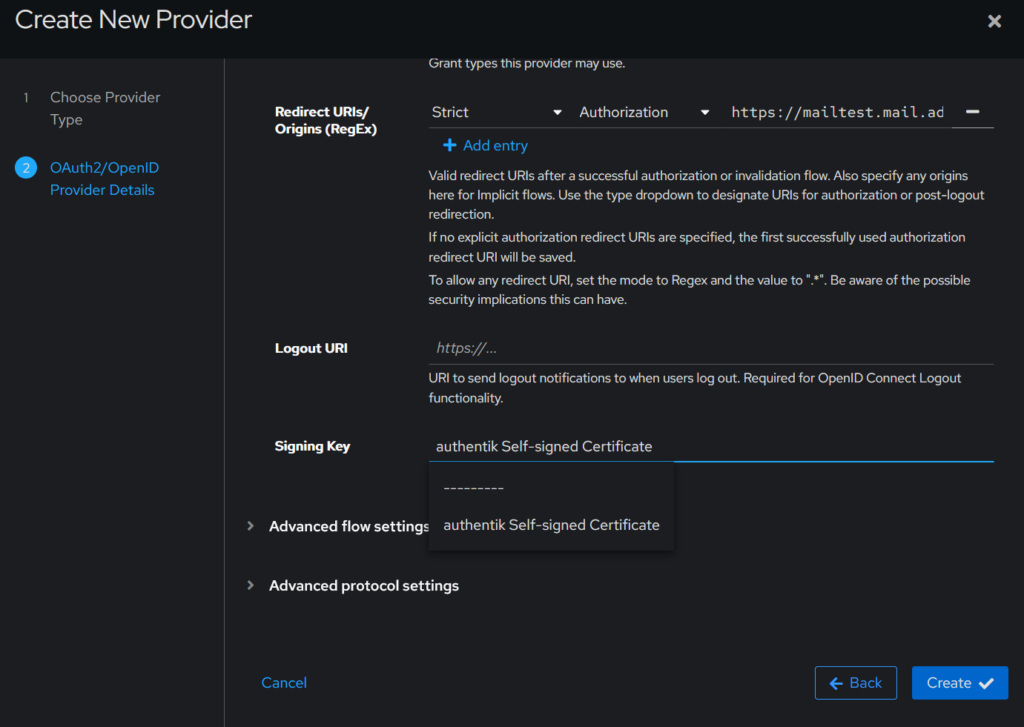Viewport: 1024px width, 727px height.
Task: Click the Logout URI label
Action: tap(311, 348)
